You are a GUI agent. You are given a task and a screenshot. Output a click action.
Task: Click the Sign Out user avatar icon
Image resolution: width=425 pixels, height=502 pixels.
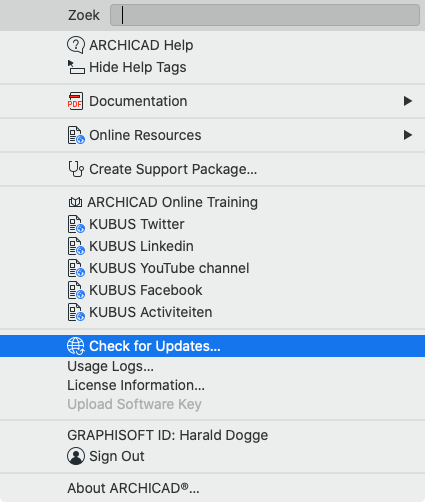[76, 456]
